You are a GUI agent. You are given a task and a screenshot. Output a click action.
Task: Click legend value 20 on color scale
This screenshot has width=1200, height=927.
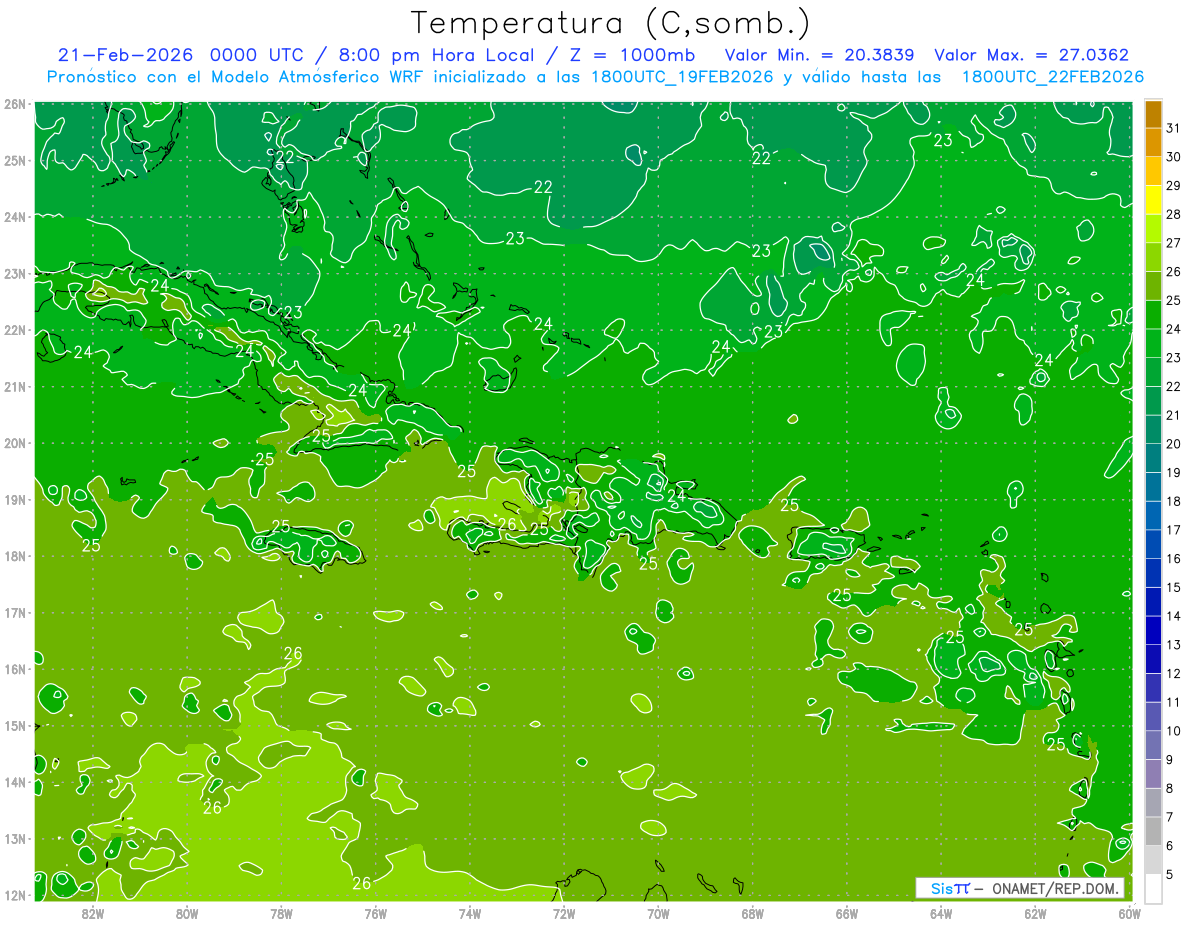tap(1174, 443)
